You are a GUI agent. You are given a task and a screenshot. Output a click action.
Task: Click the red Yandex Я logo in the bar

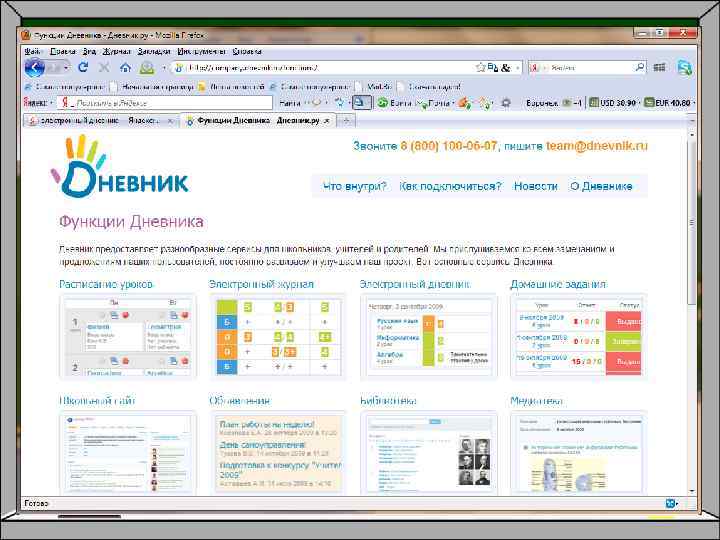pos(65,102)
